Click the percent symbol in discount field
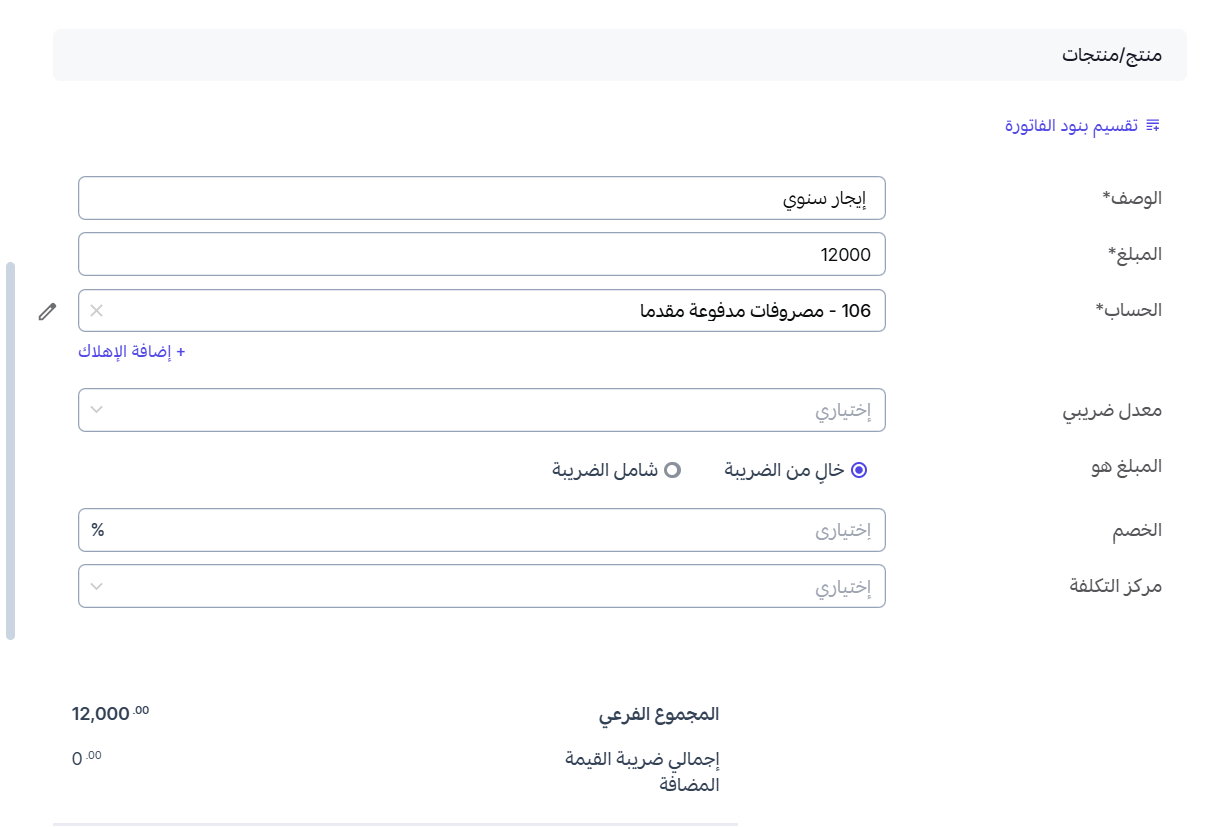1206x827 pixels. pos(98,530)
